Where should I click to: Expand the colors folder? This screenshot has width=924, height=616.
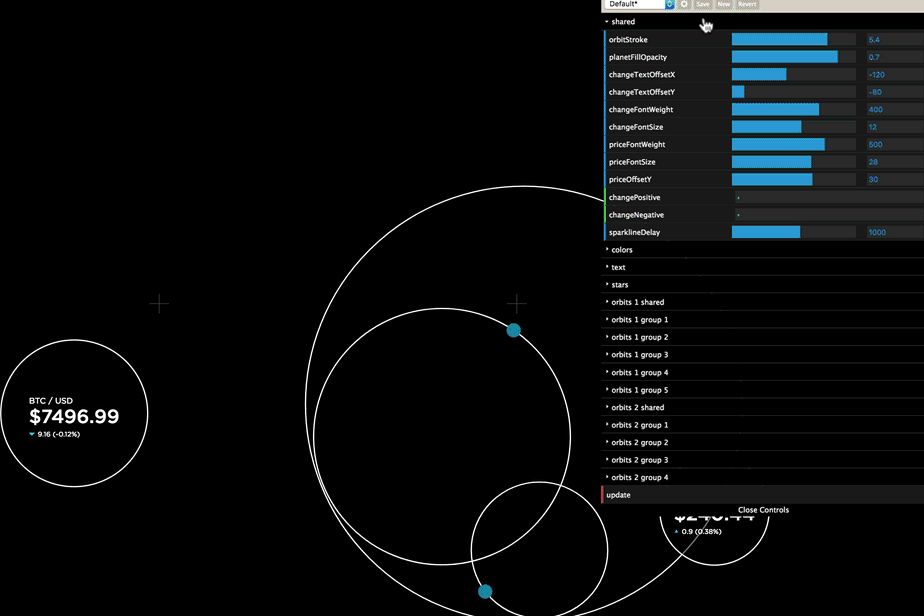click(x=763, y=250)
